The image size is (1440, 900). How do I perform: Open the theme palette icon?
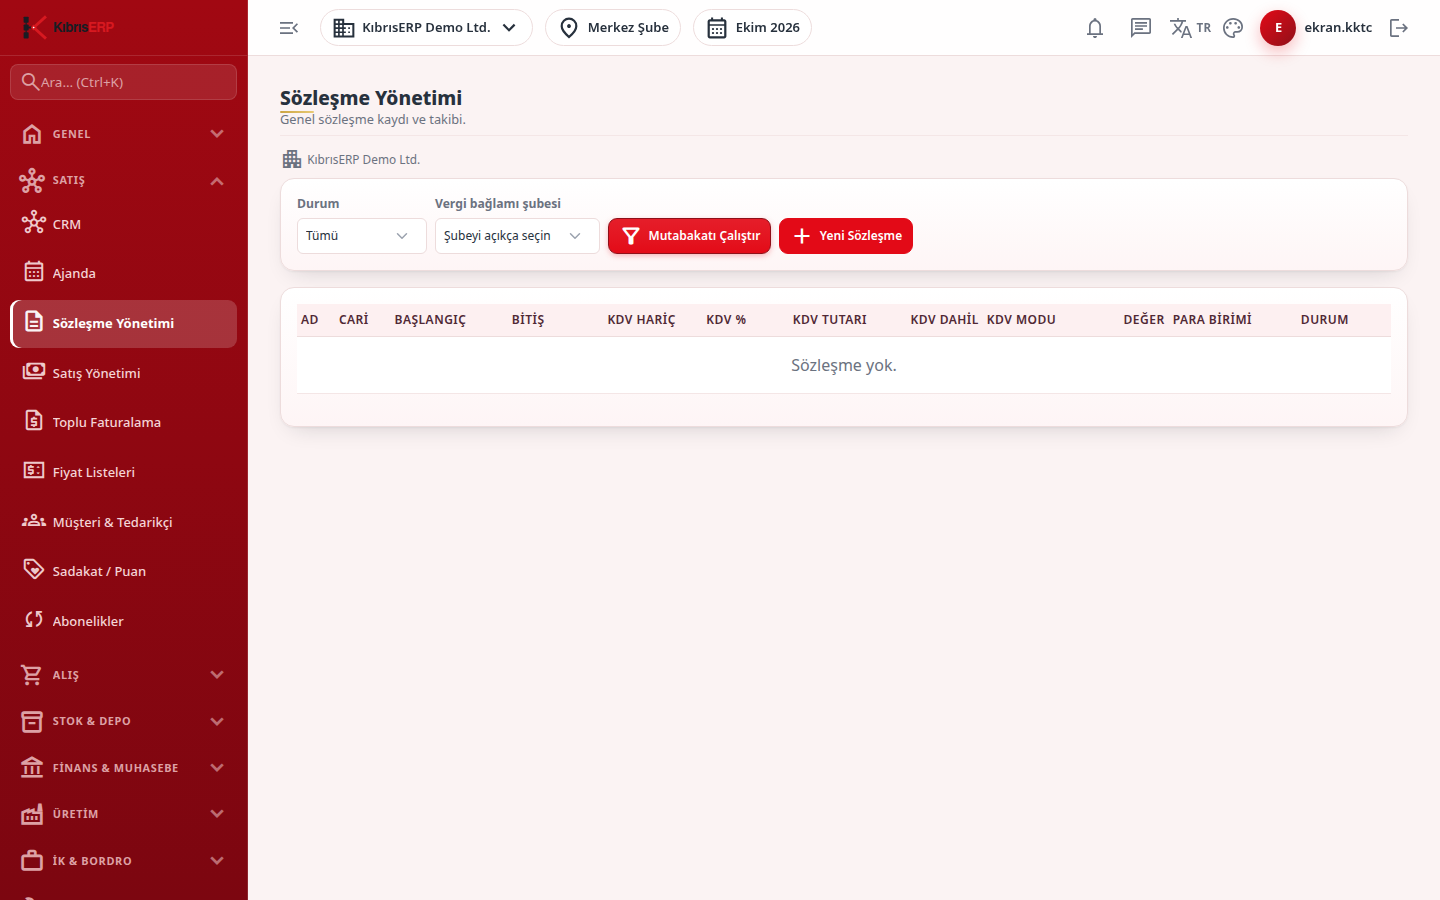coord(1233,28)
